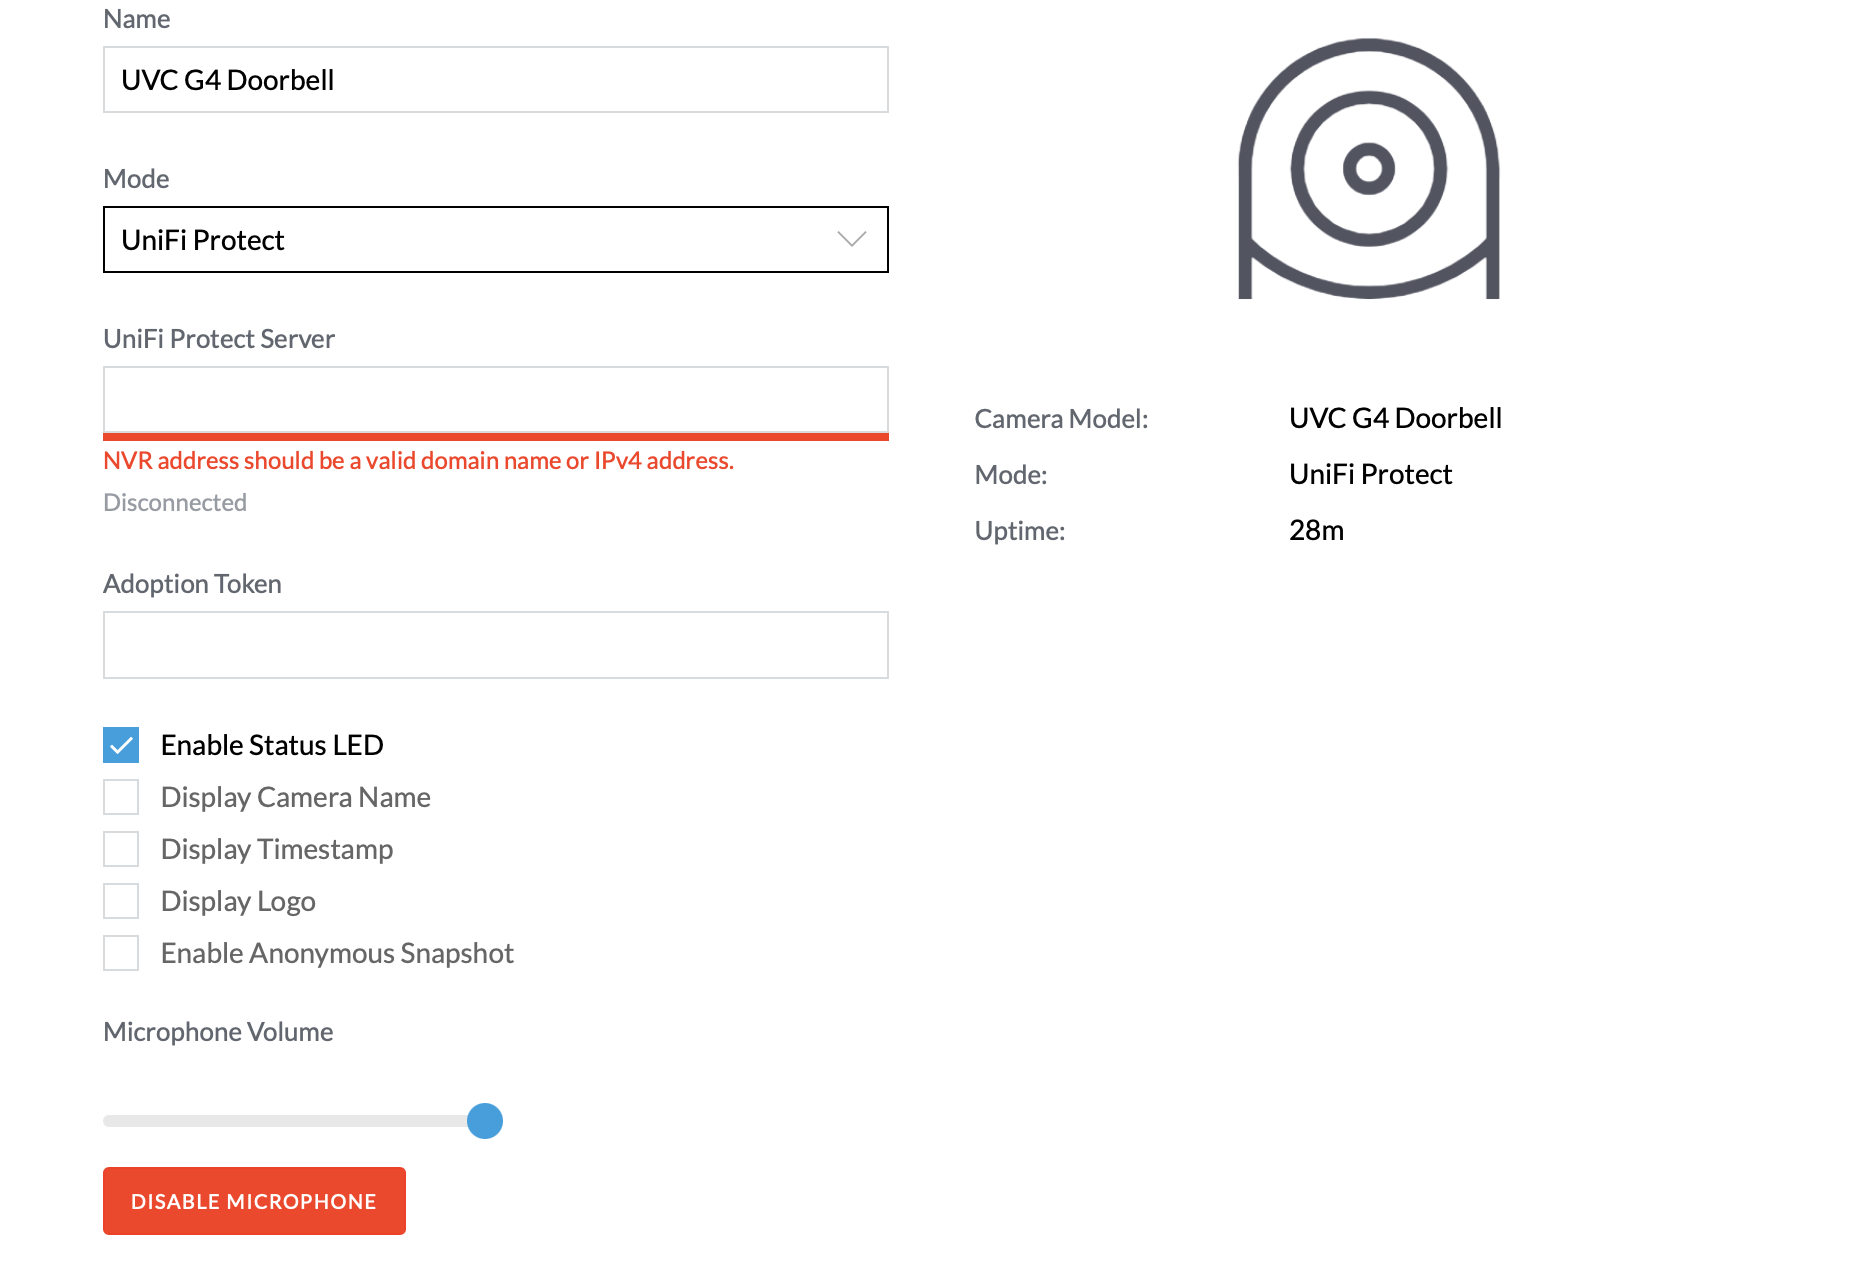Click the Microphone Volume label
Screen dimensions: 1852x1276
(218, 1032)
